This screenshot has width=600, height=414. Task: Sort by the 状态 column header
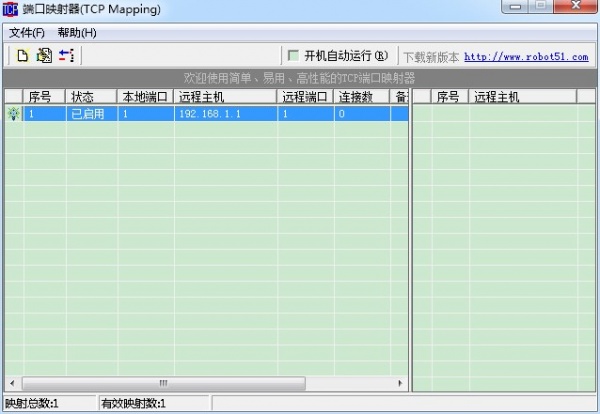click(x=91, y=97)
